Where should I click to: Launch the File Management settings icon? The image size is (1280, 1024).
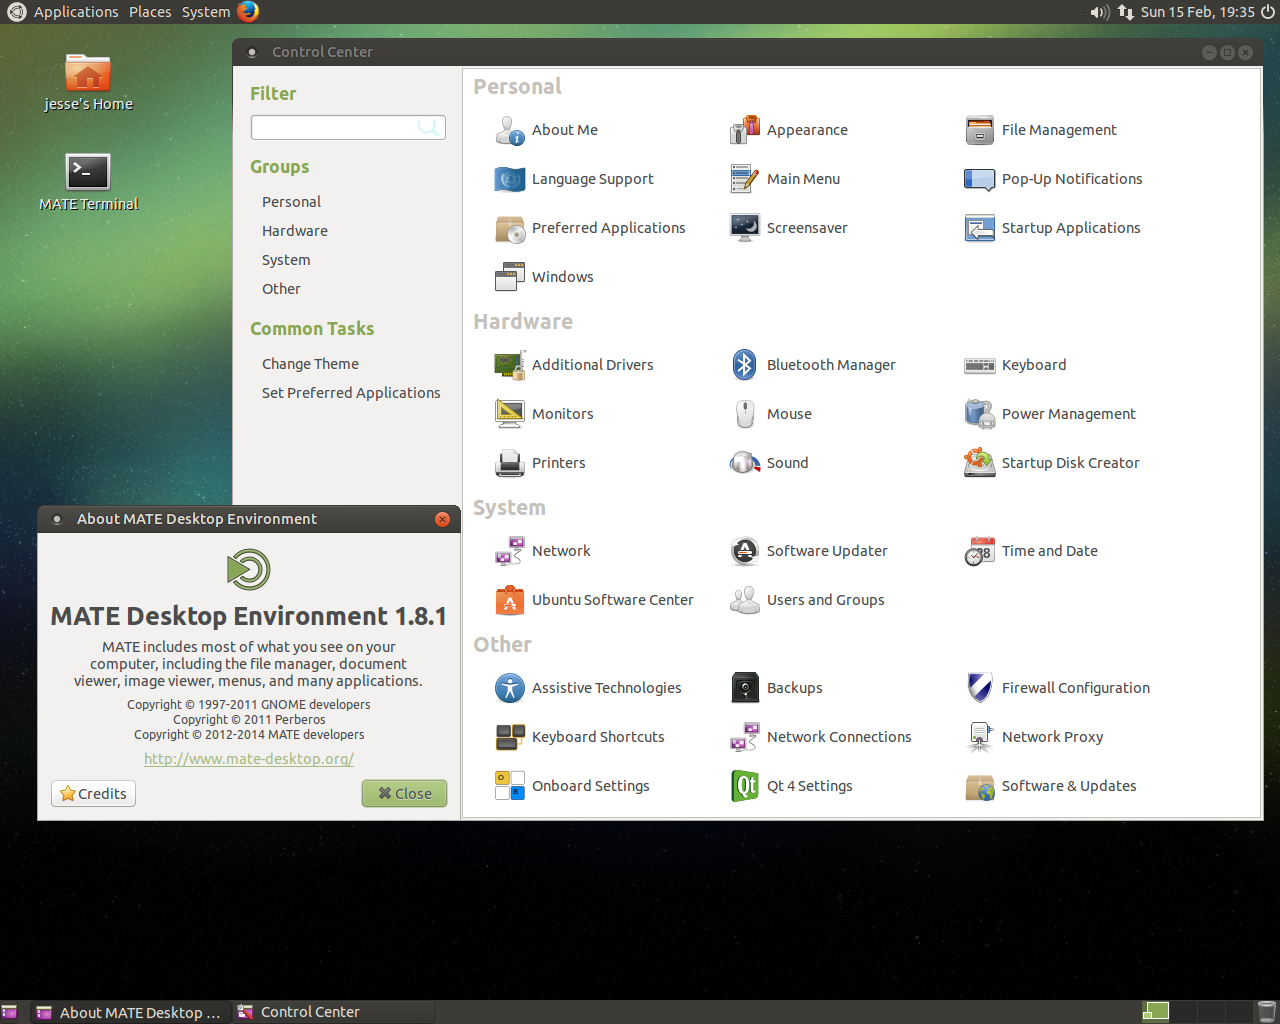point(980,130)
